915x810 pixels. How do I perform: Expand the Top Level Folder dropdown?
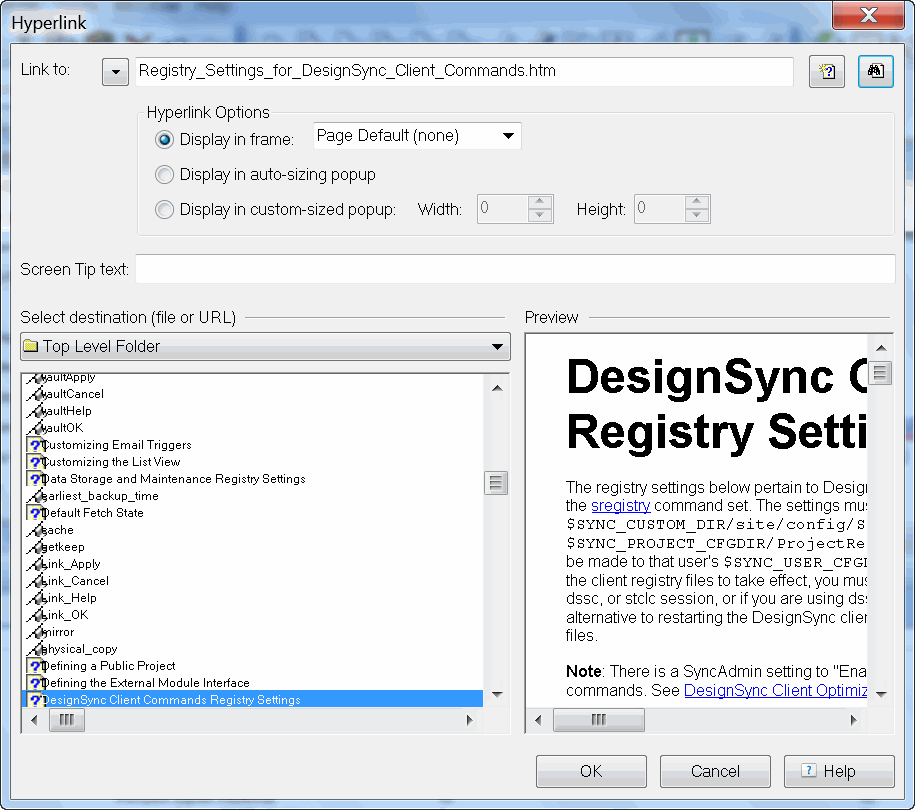[265, 347]
